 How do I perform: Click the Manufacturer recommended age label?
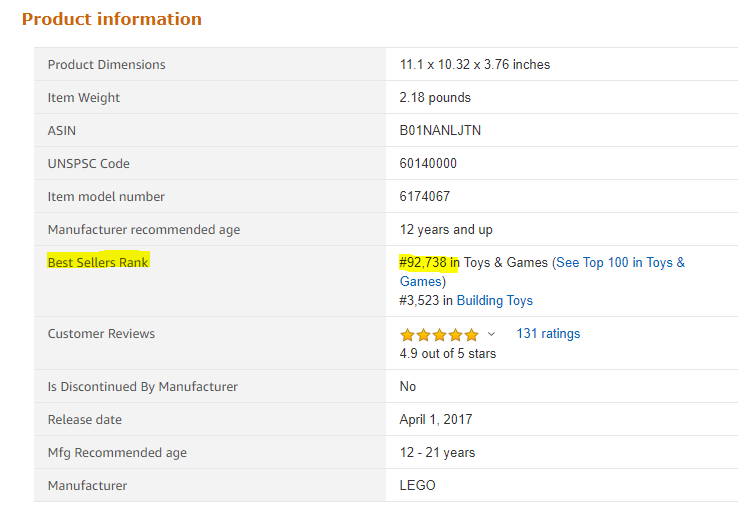point(144,230)
